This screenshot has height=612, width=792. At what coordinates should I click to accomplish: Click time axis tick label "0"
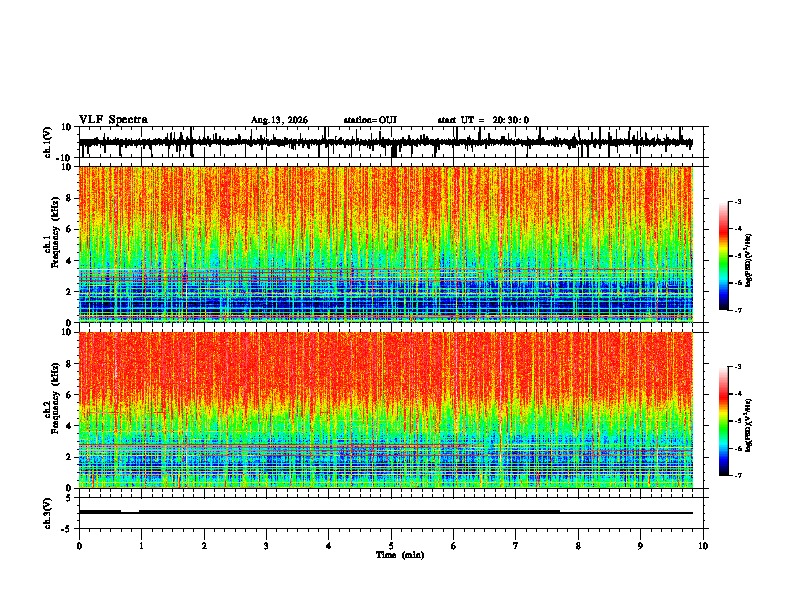tap(79, 546)
